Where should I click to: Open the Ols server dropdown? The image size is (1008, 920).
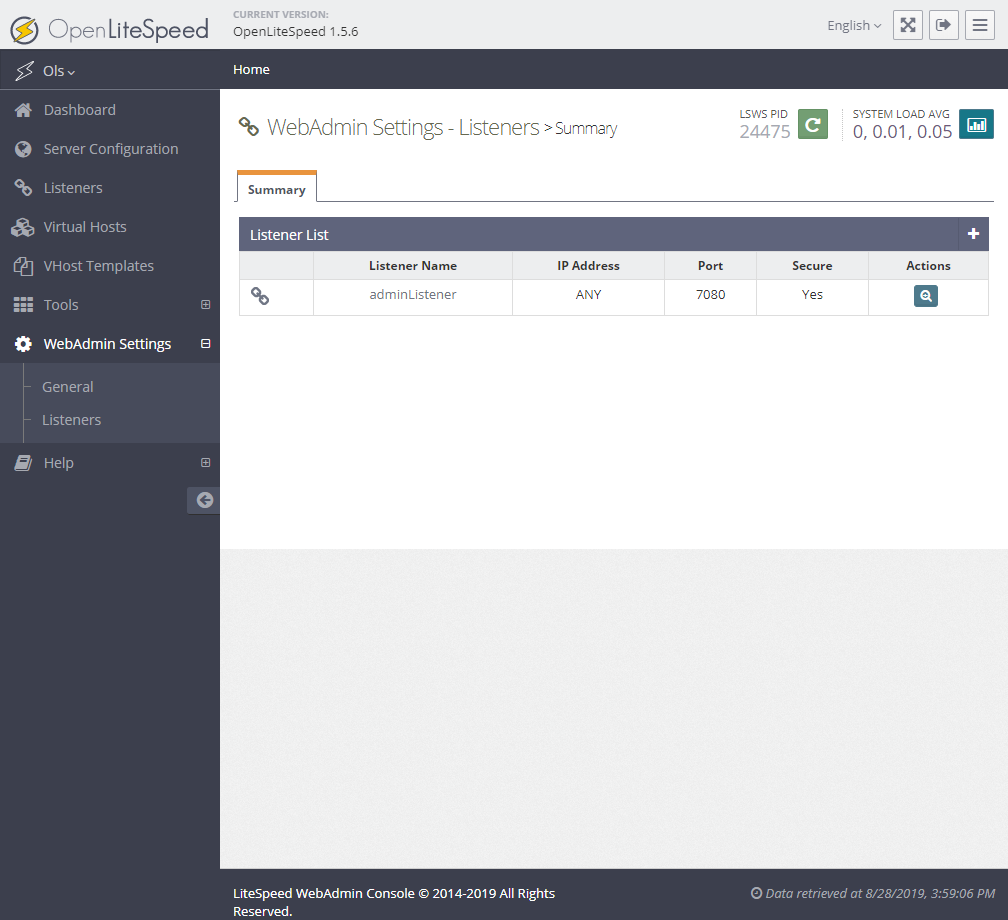pos(58,71)
